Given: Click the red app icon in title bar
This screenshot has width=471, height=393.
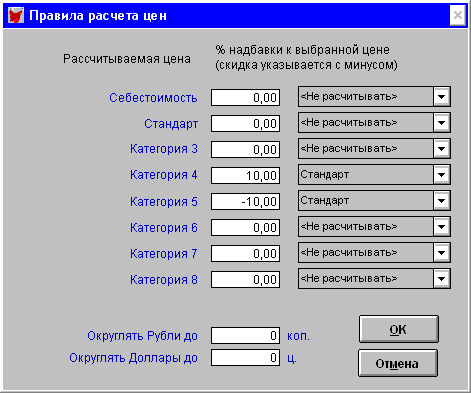Looking at the screenshot, I should click(16, 15).
